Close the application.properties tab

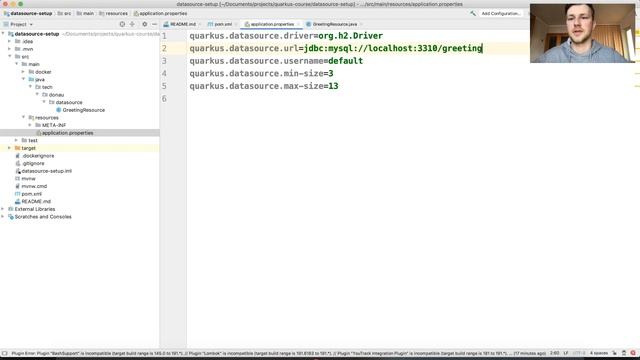[298, 24]
